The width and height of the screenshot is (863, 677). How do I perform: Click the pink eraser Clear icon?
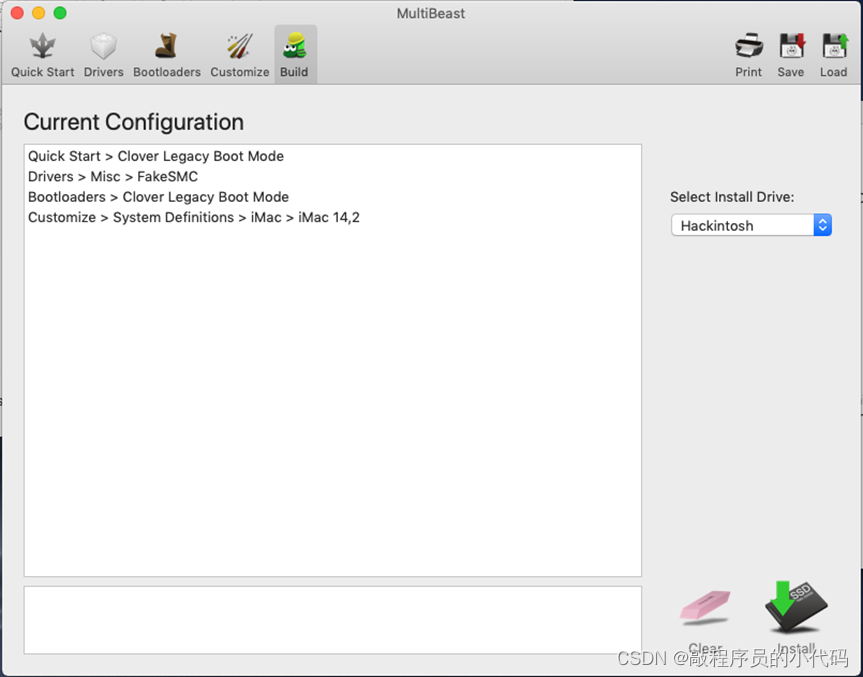(x=705, y=607)
